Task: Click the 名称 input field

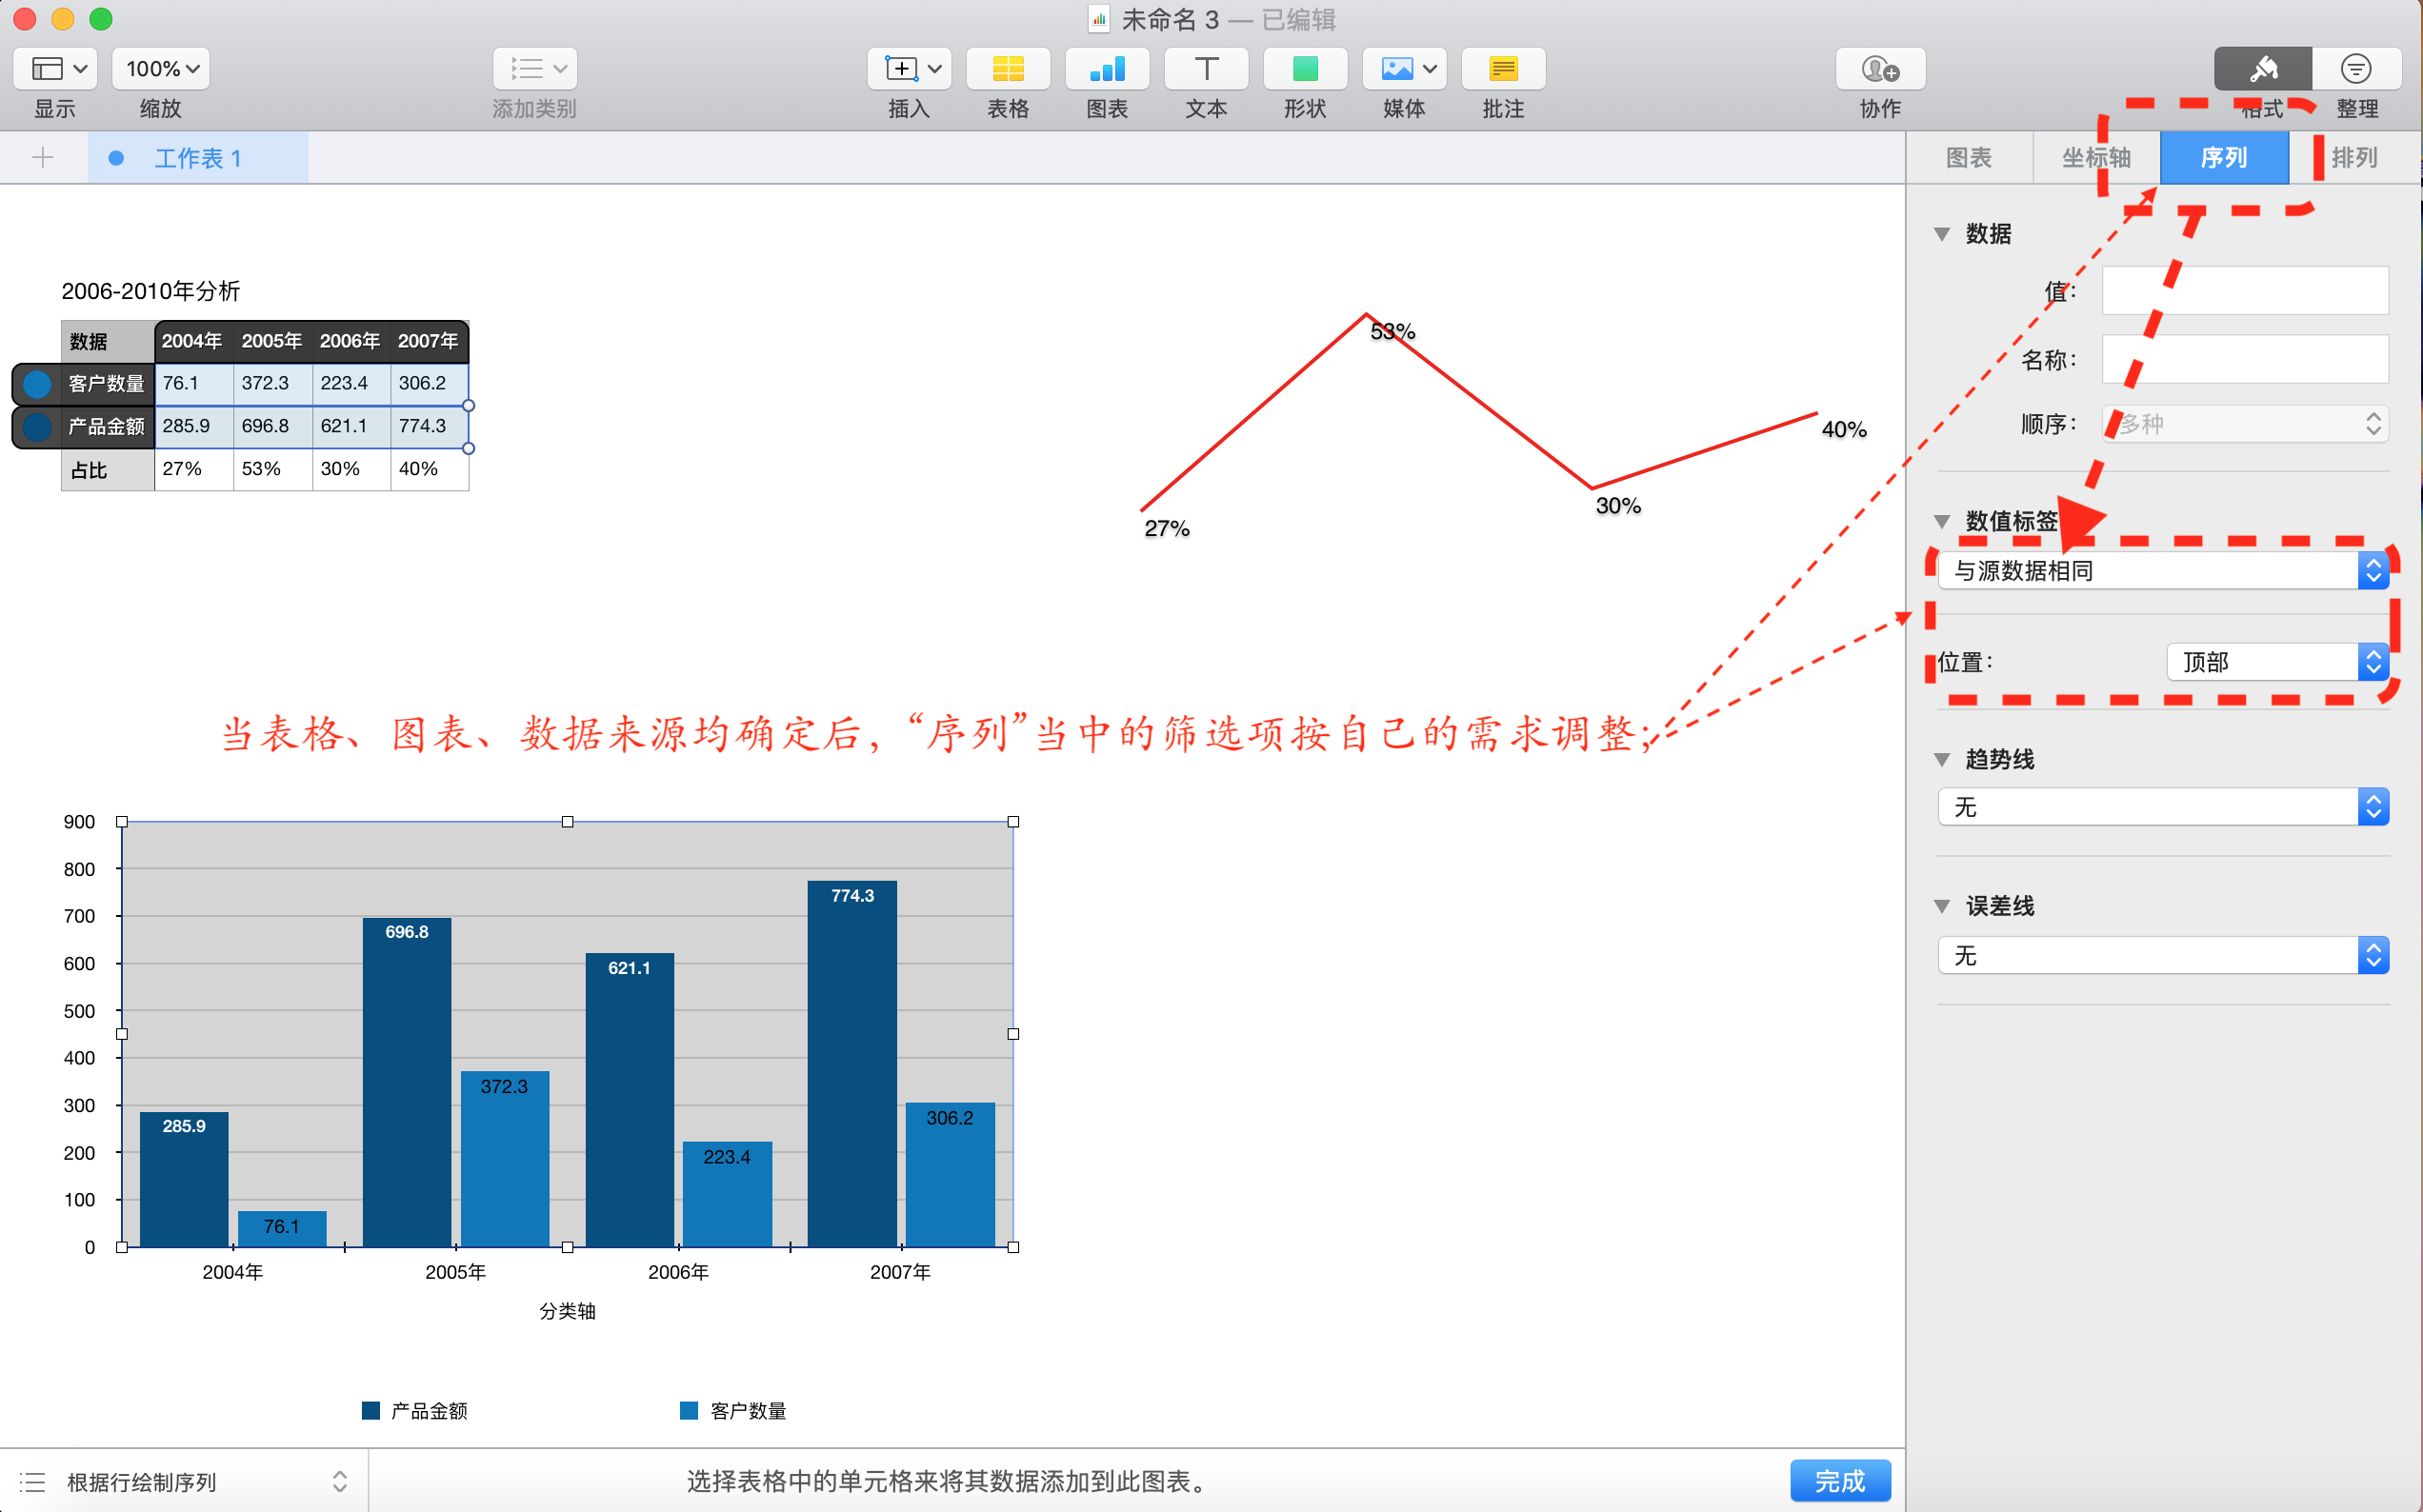Action: [x=2244, y=360]
